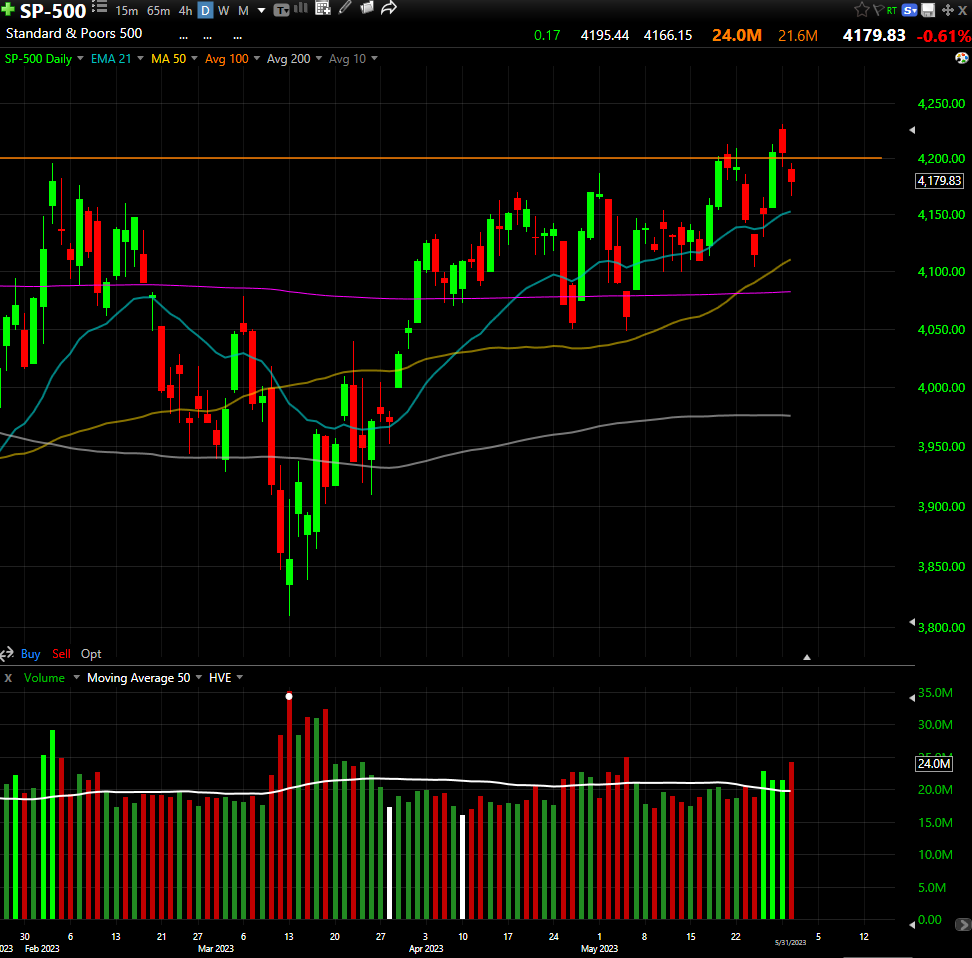Click the 24.0M volume axis label
The width and height of the screenshot is (972, 958).
pyautogui.click(x=934, y=763)
